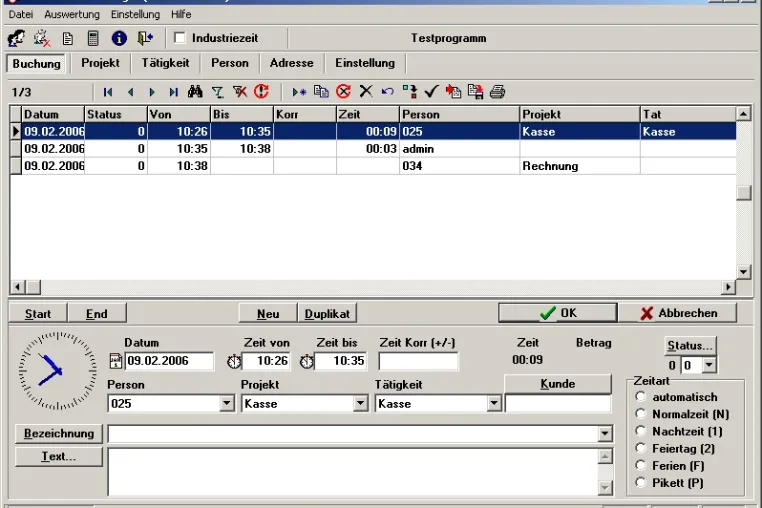
Task: Post changes with checkmark icon
Action: (x=432, y=91)
